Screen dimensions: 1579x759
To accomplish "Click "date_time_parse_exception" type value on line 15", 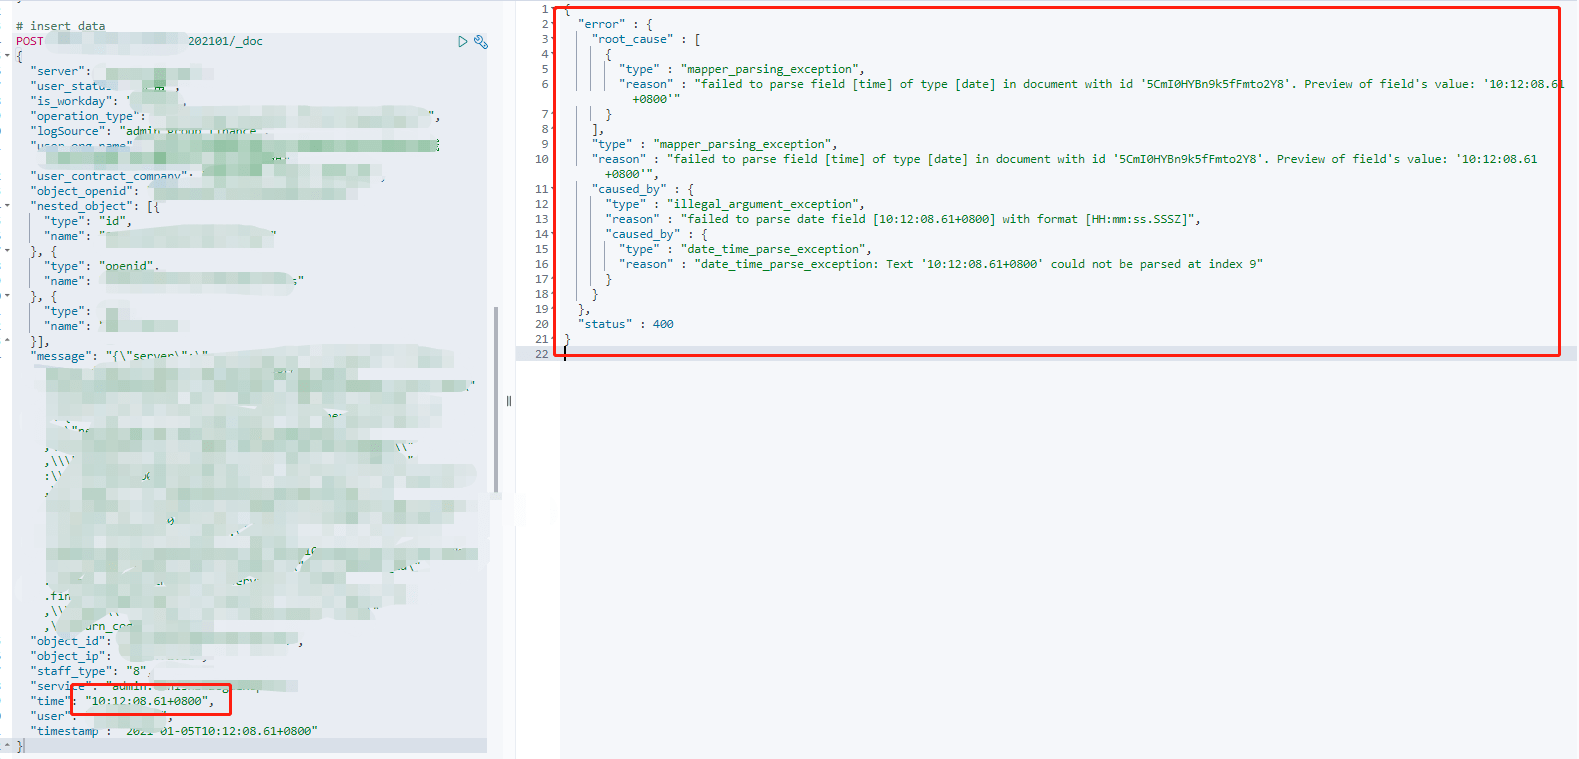I will (773, 249).
